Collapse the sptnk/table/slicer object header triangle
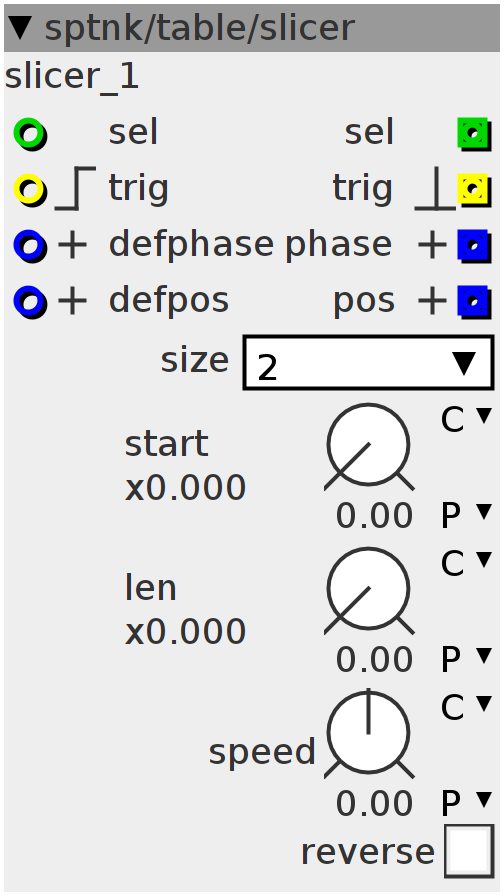This screenshot has height=896, width=504. 21,27
